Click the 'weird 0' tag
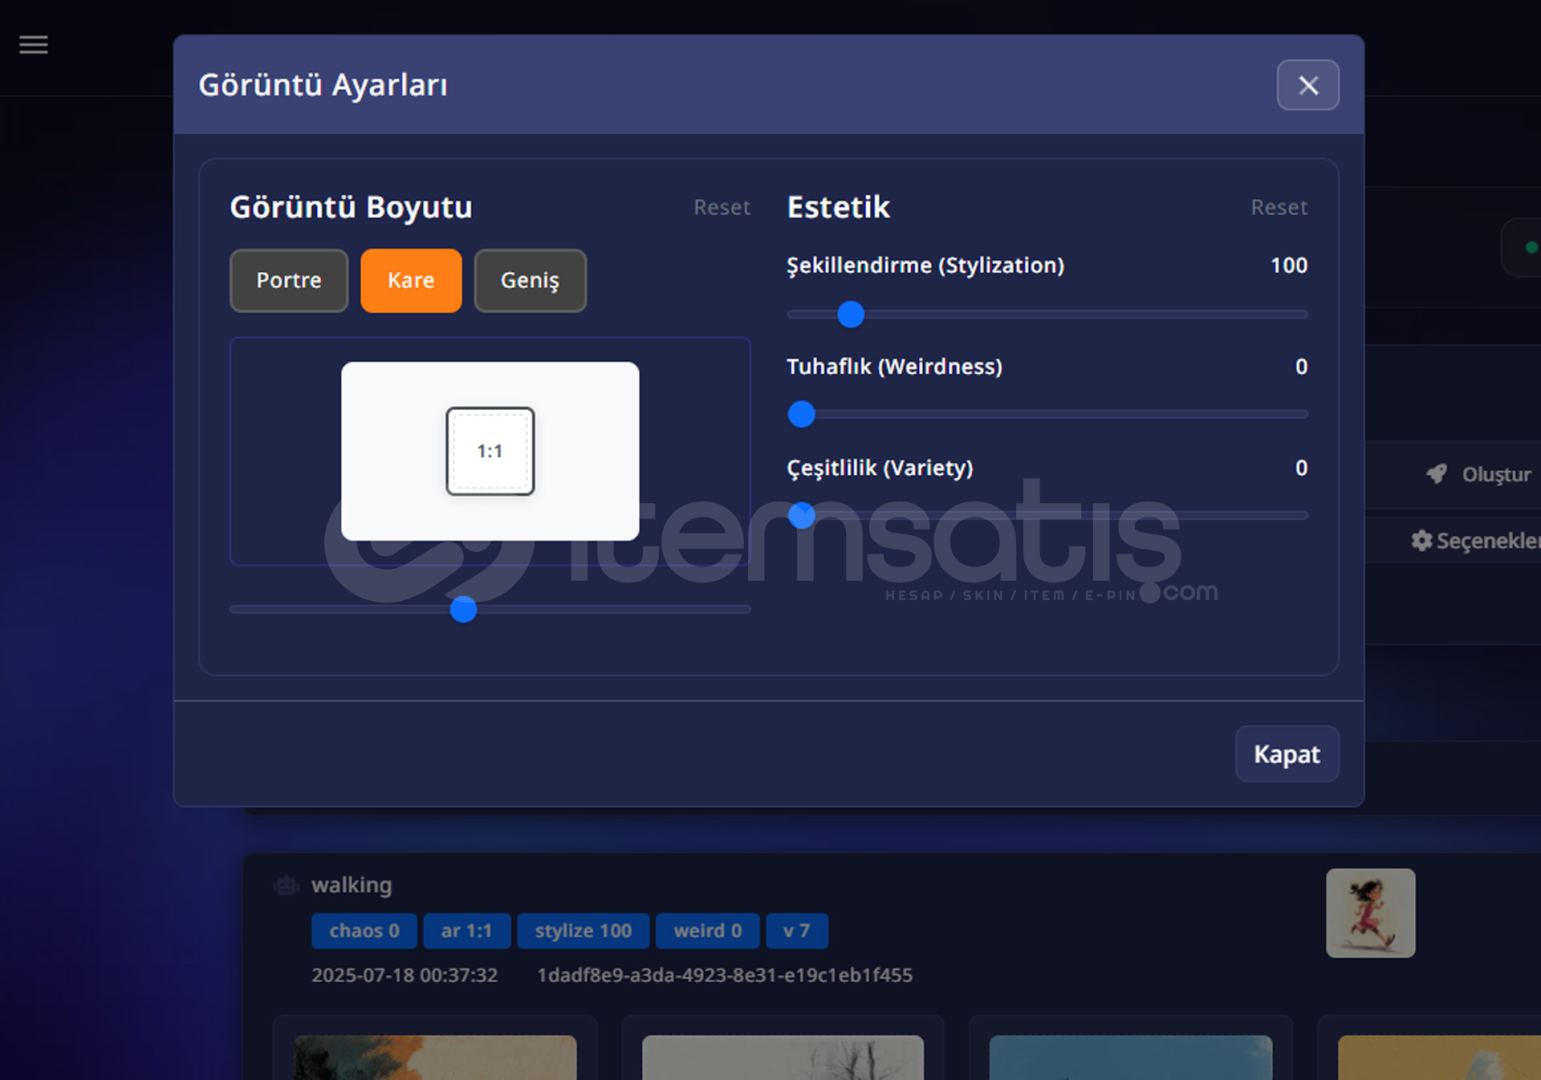This screenshot has height=1080, width=1541. 708,931
